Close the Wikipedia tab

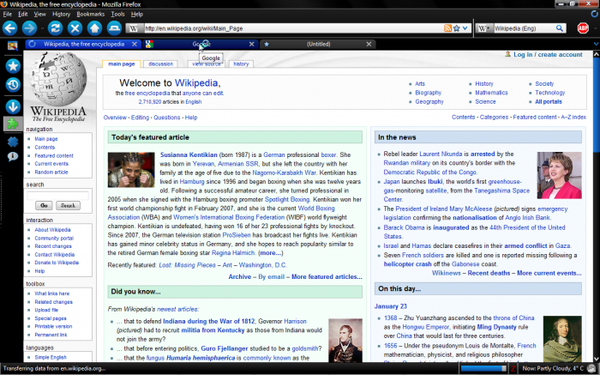[134, 44]
